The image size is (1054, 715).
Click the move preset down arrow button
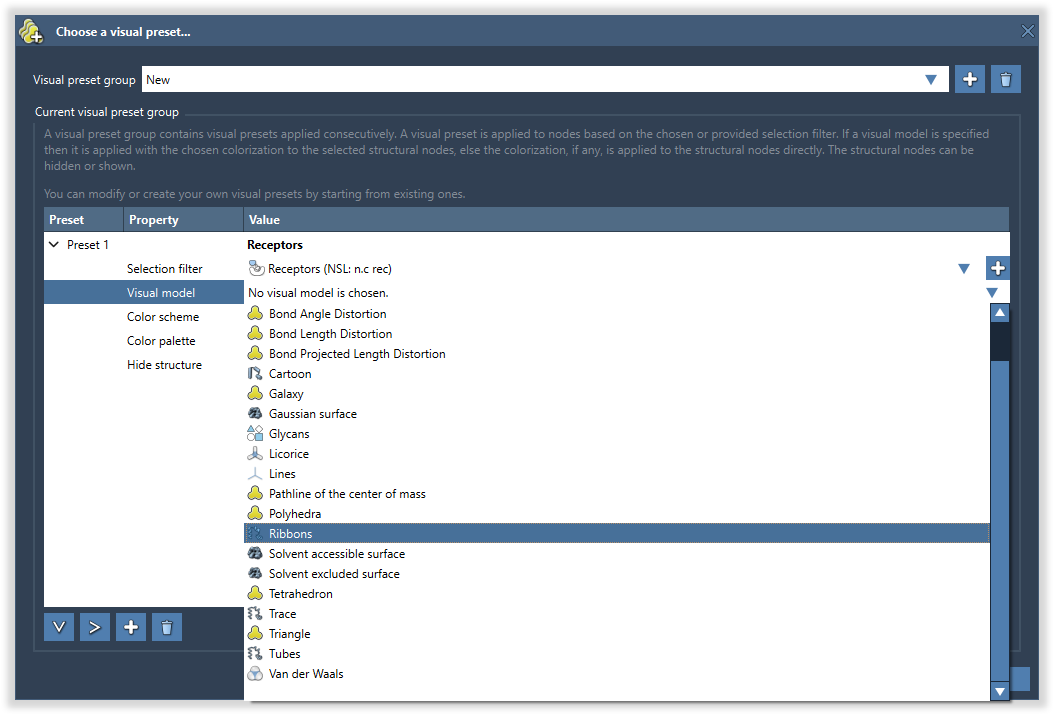click(x=59, y=627)
